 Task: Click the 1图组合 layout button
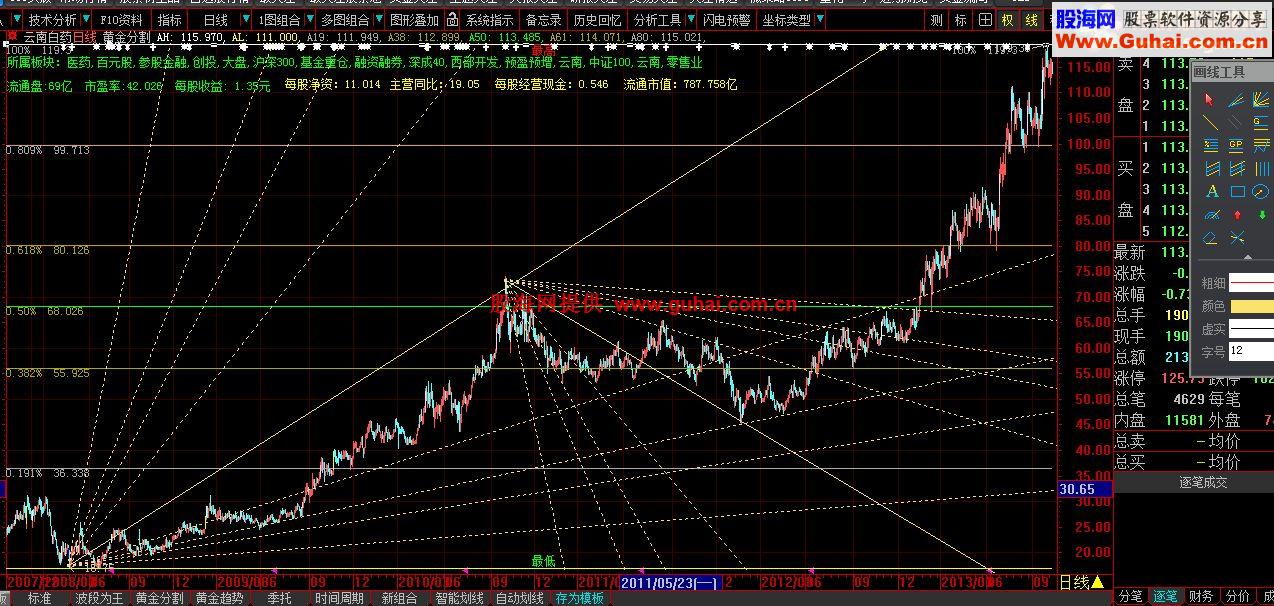pos(279,19)
